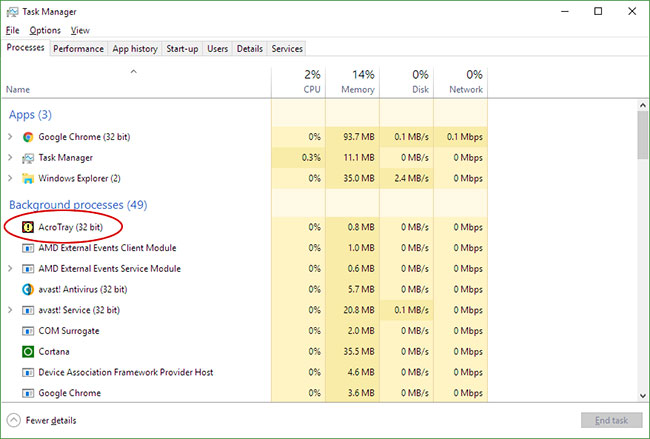Click the Windows Explorer folder icon
Image resolution: width=650 pixels, height=439 pixels.
tap(28, 179)
